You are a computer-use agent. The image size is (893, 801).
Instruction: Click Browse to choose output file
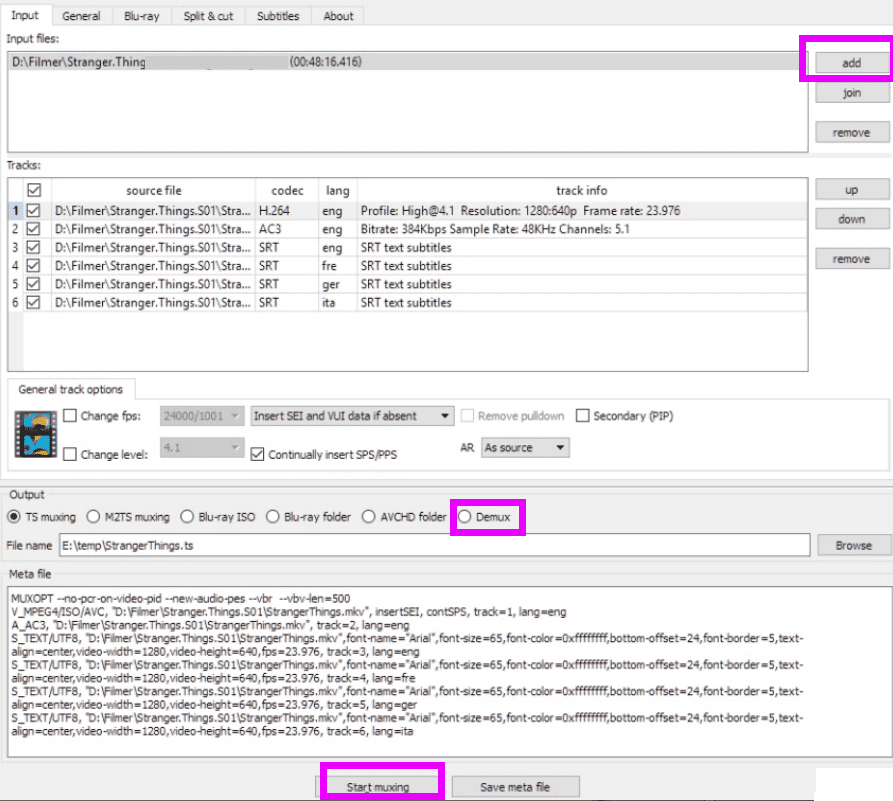(852, 546)
